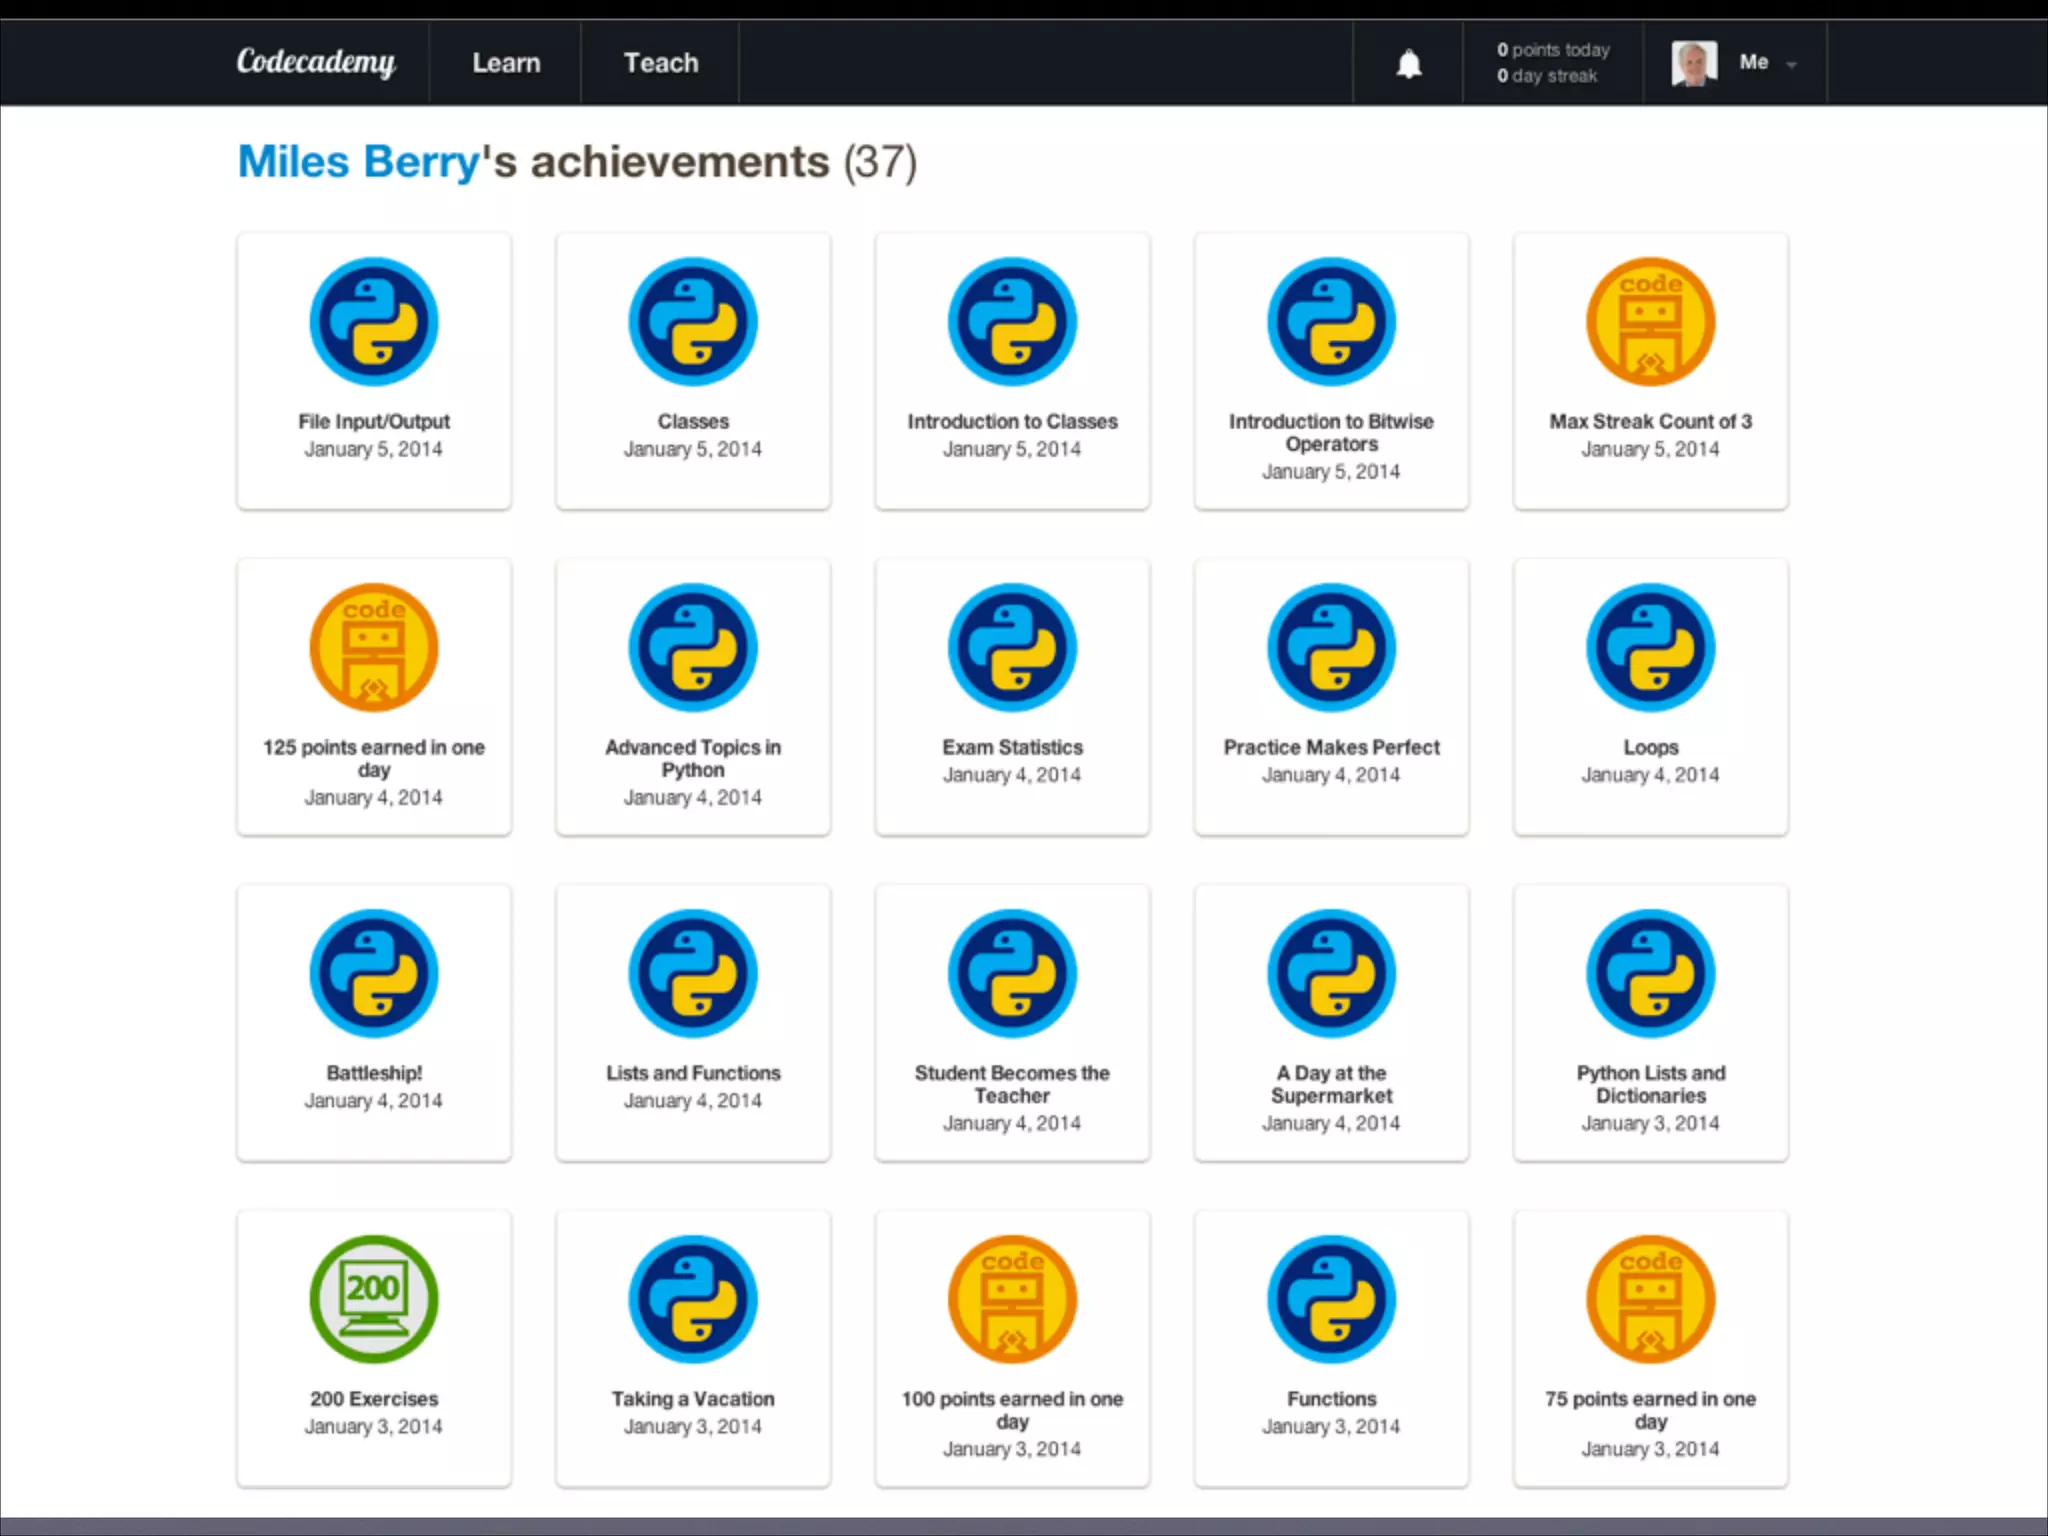Image resolution: width=2048 pixels, height=1536 pixels.
Task: Click the 75 points earned badge icon
Action: click(x=1650, y=1299)
